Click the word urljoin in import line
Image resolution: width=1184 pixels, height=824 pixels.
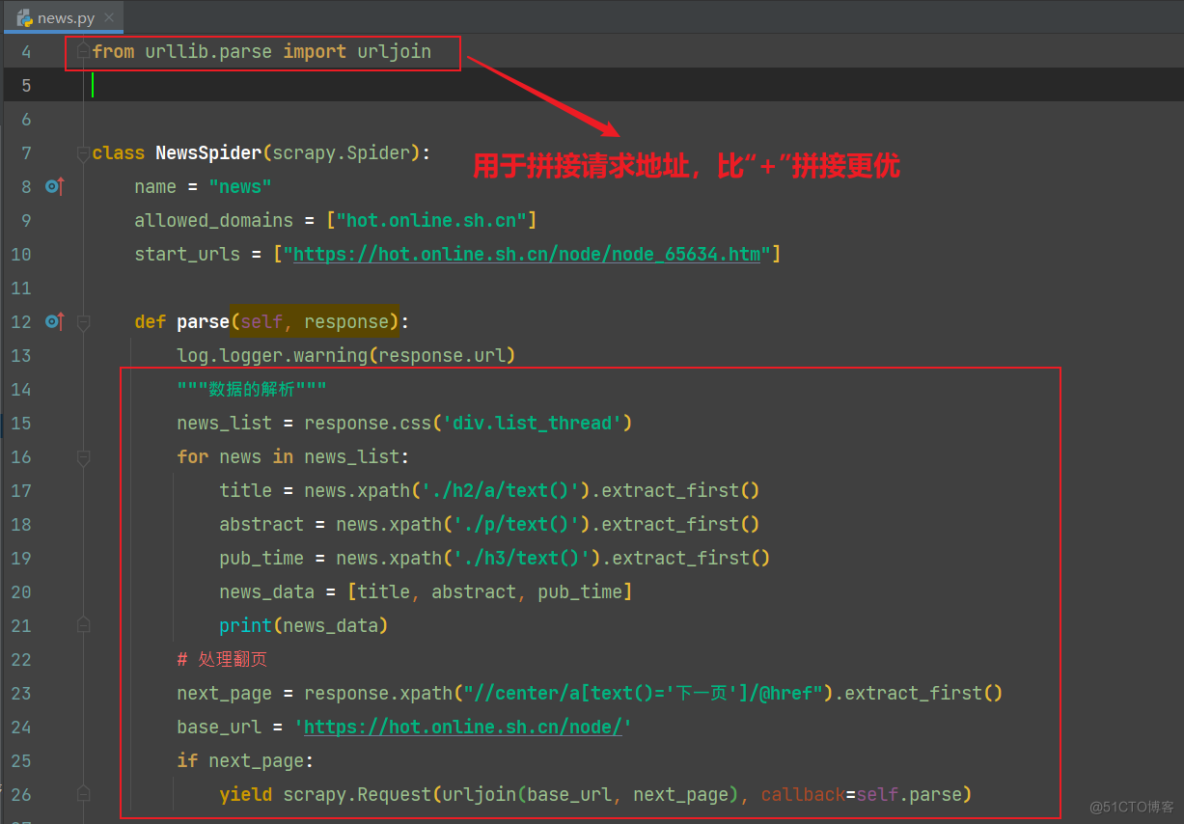click(x=394, y=51)
